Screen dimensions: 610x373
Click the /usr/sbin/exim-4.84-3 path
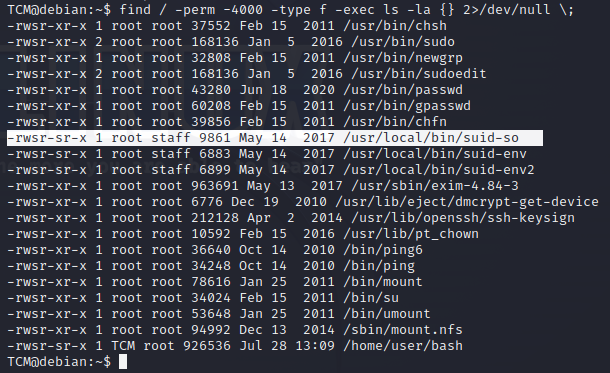pyautogui.click(x=435, y=186)
